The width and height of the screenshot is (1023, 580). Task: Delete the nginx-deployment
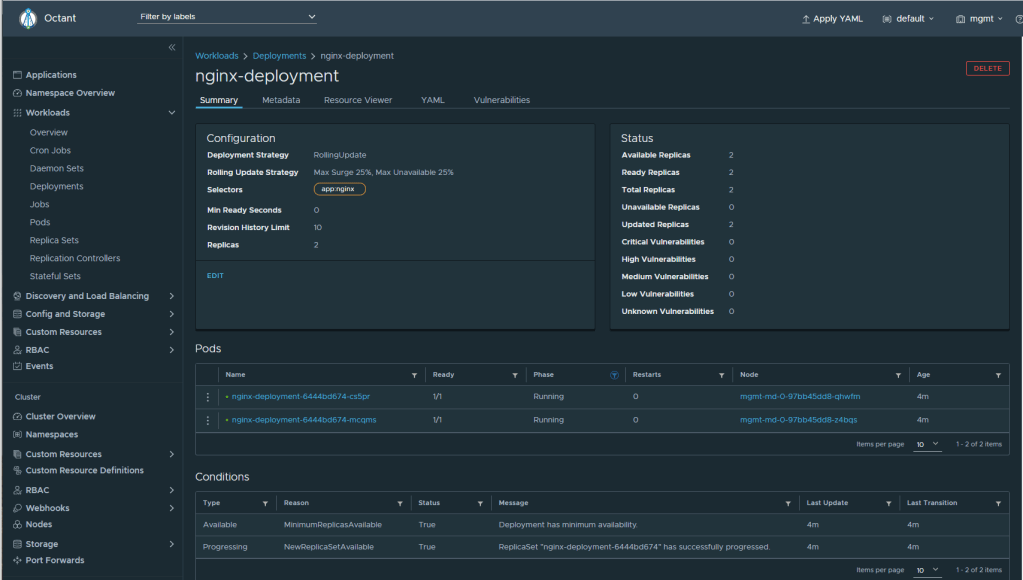coord(987,68)
